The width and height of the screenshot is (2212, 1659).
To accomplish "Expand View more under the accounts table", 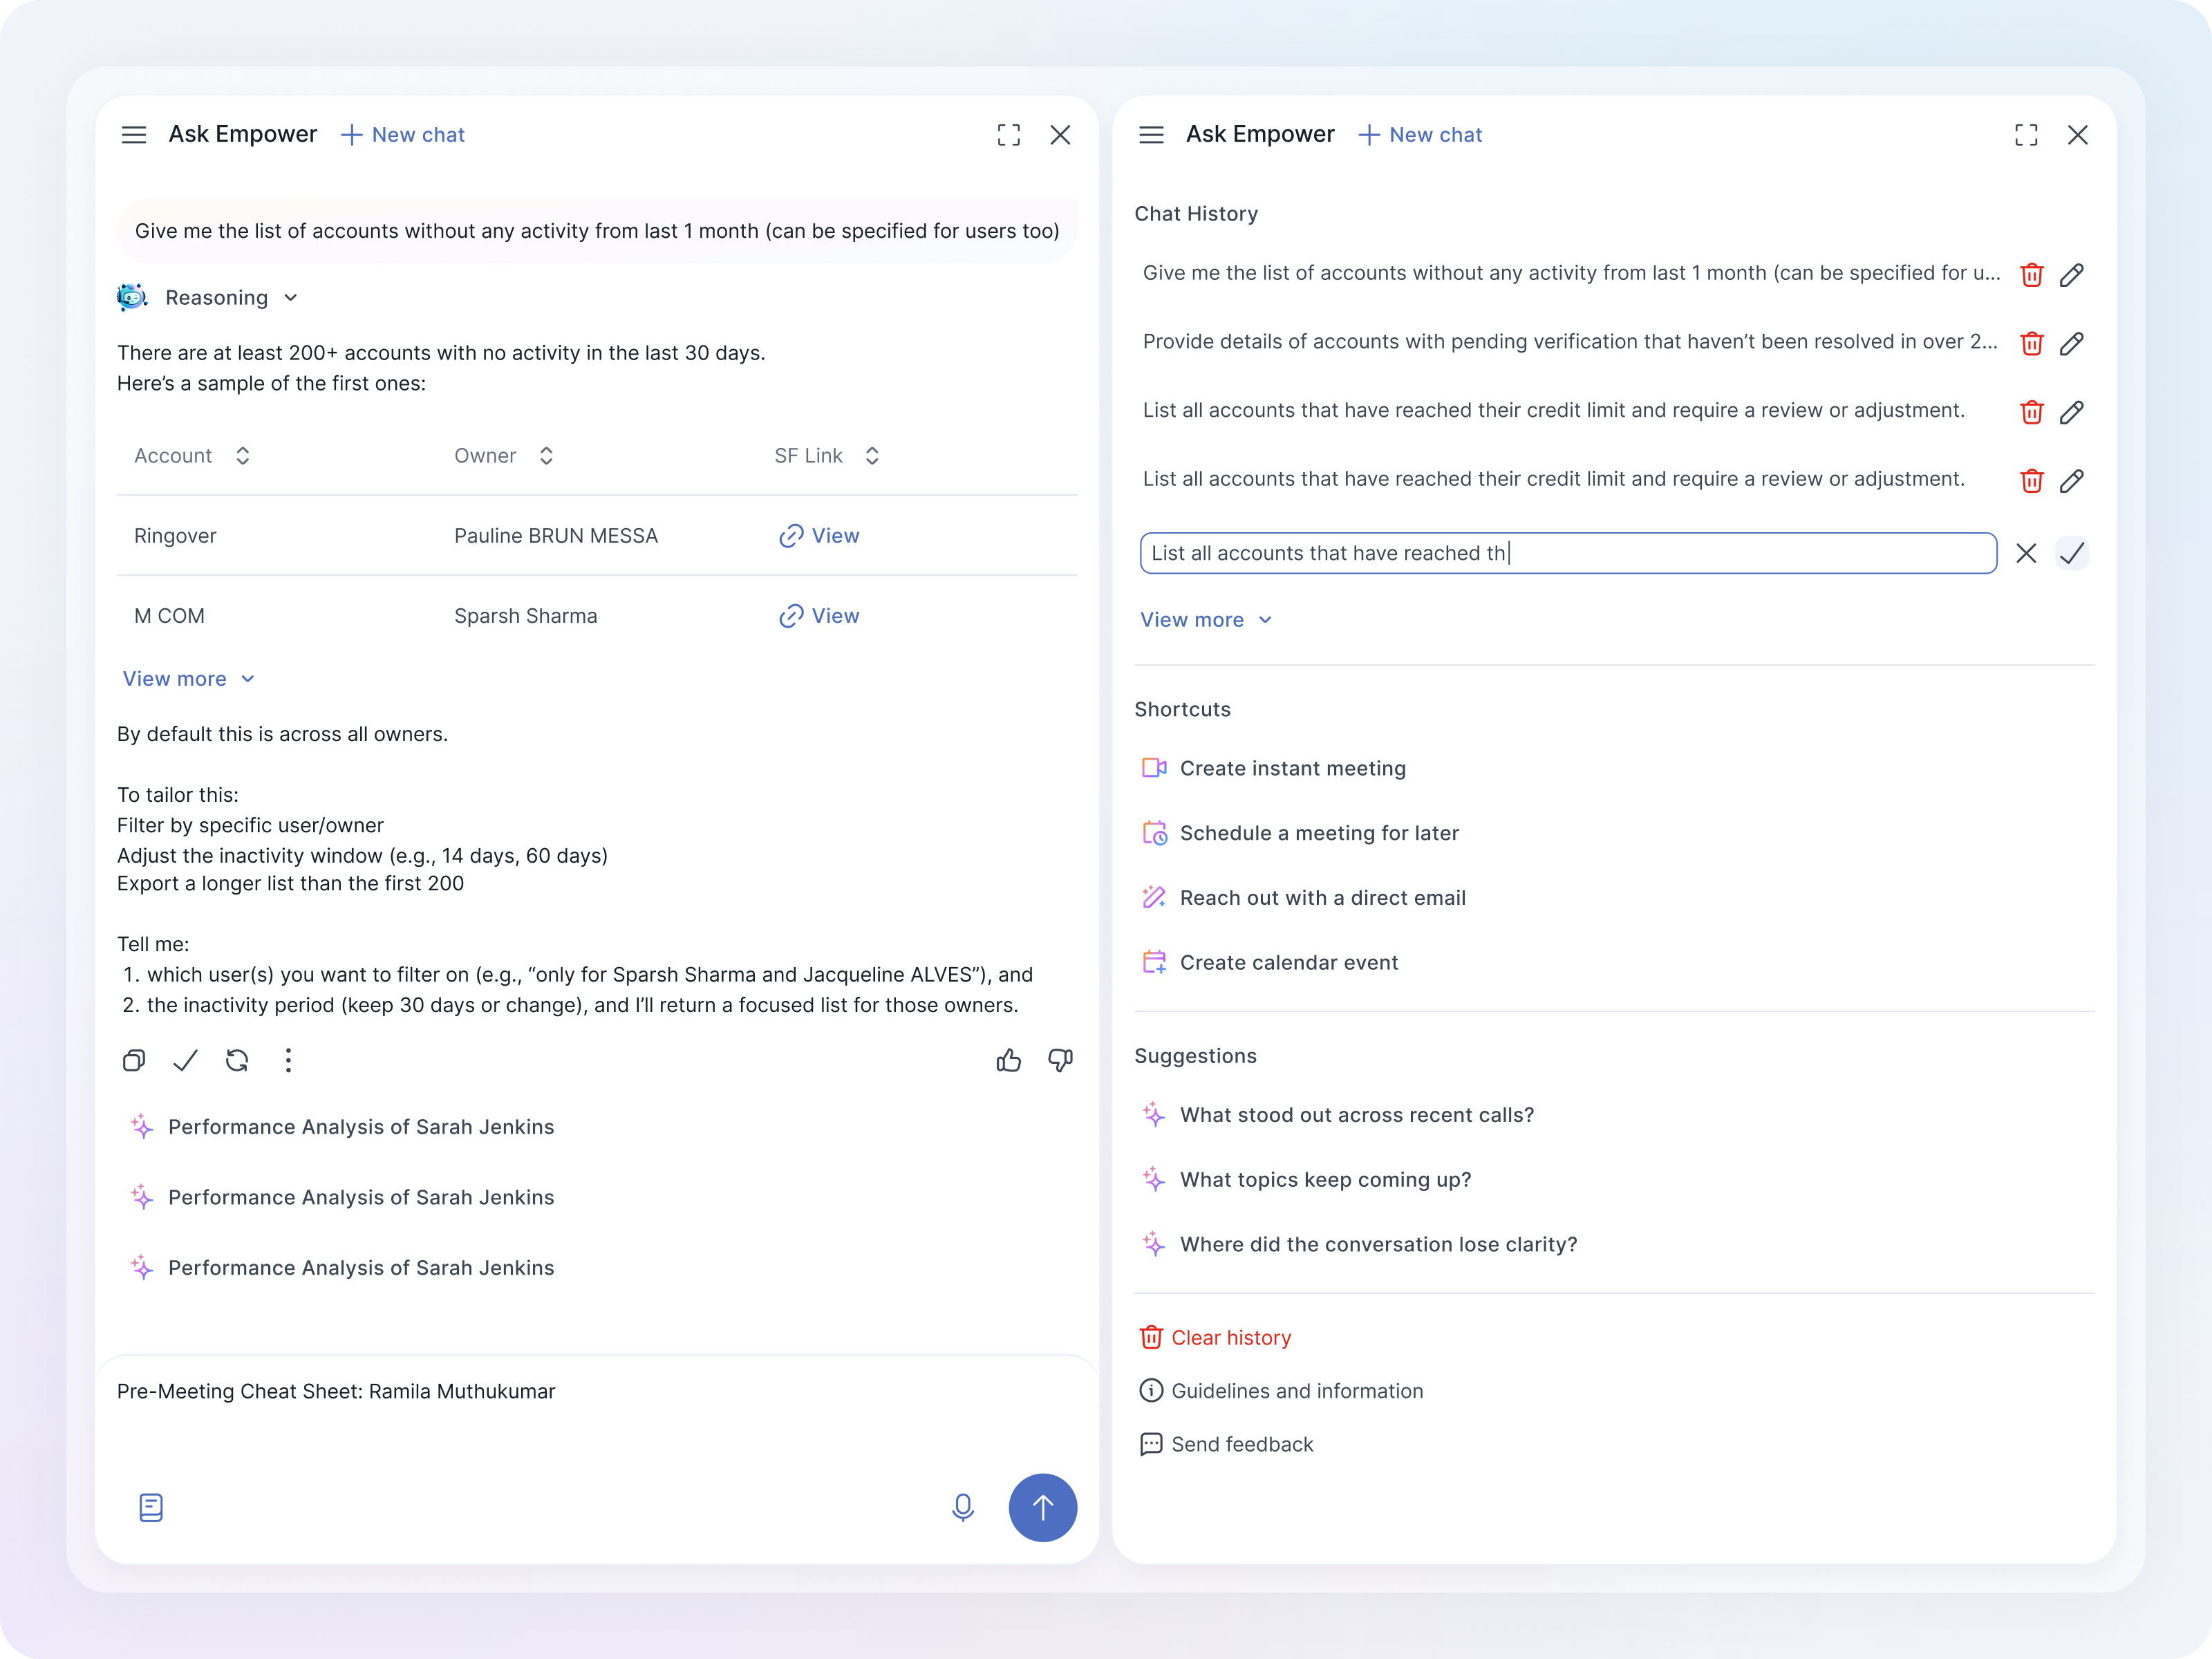I will (x=189, y=679).
